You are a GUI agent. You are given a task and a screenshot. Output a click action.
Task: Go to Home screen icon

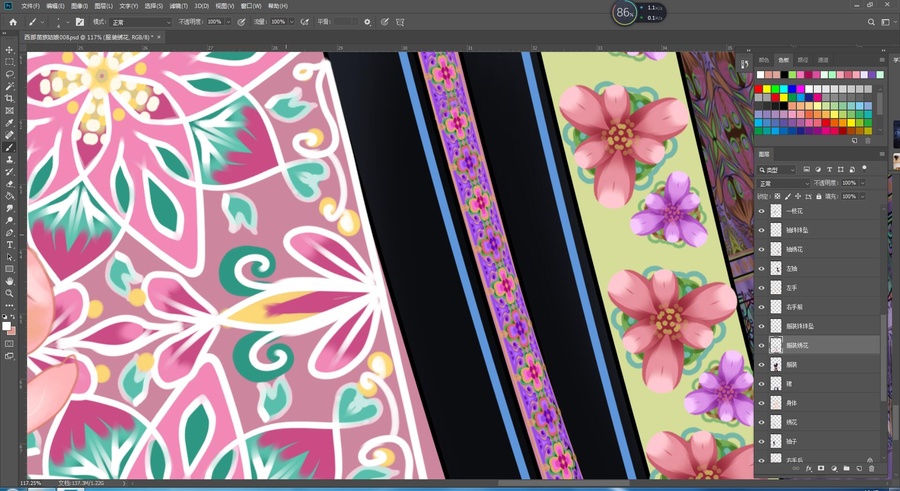(13, 22)
